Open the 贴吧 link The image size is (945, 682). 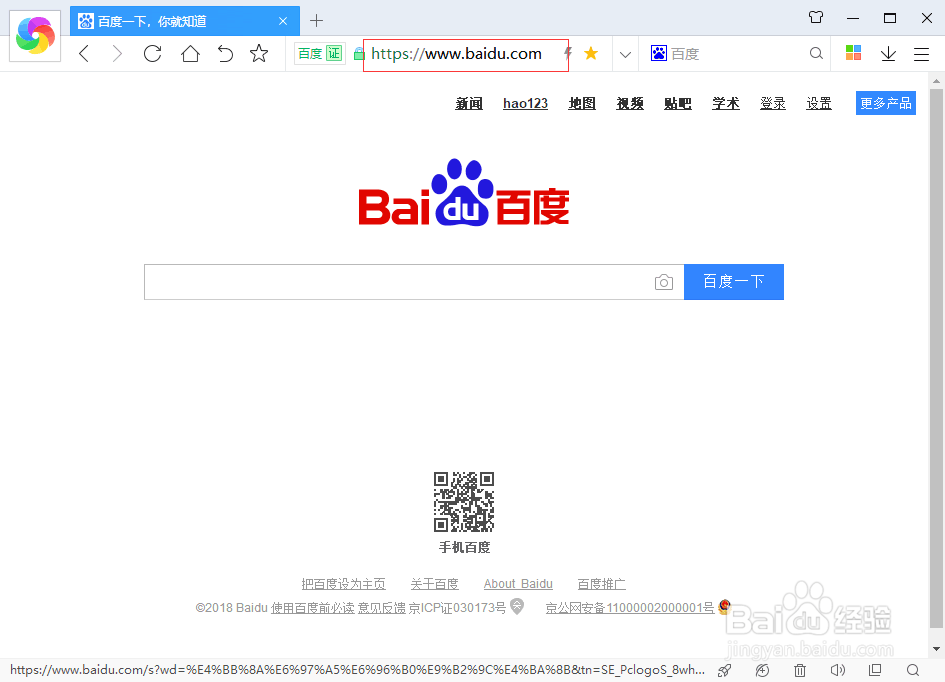677,104
